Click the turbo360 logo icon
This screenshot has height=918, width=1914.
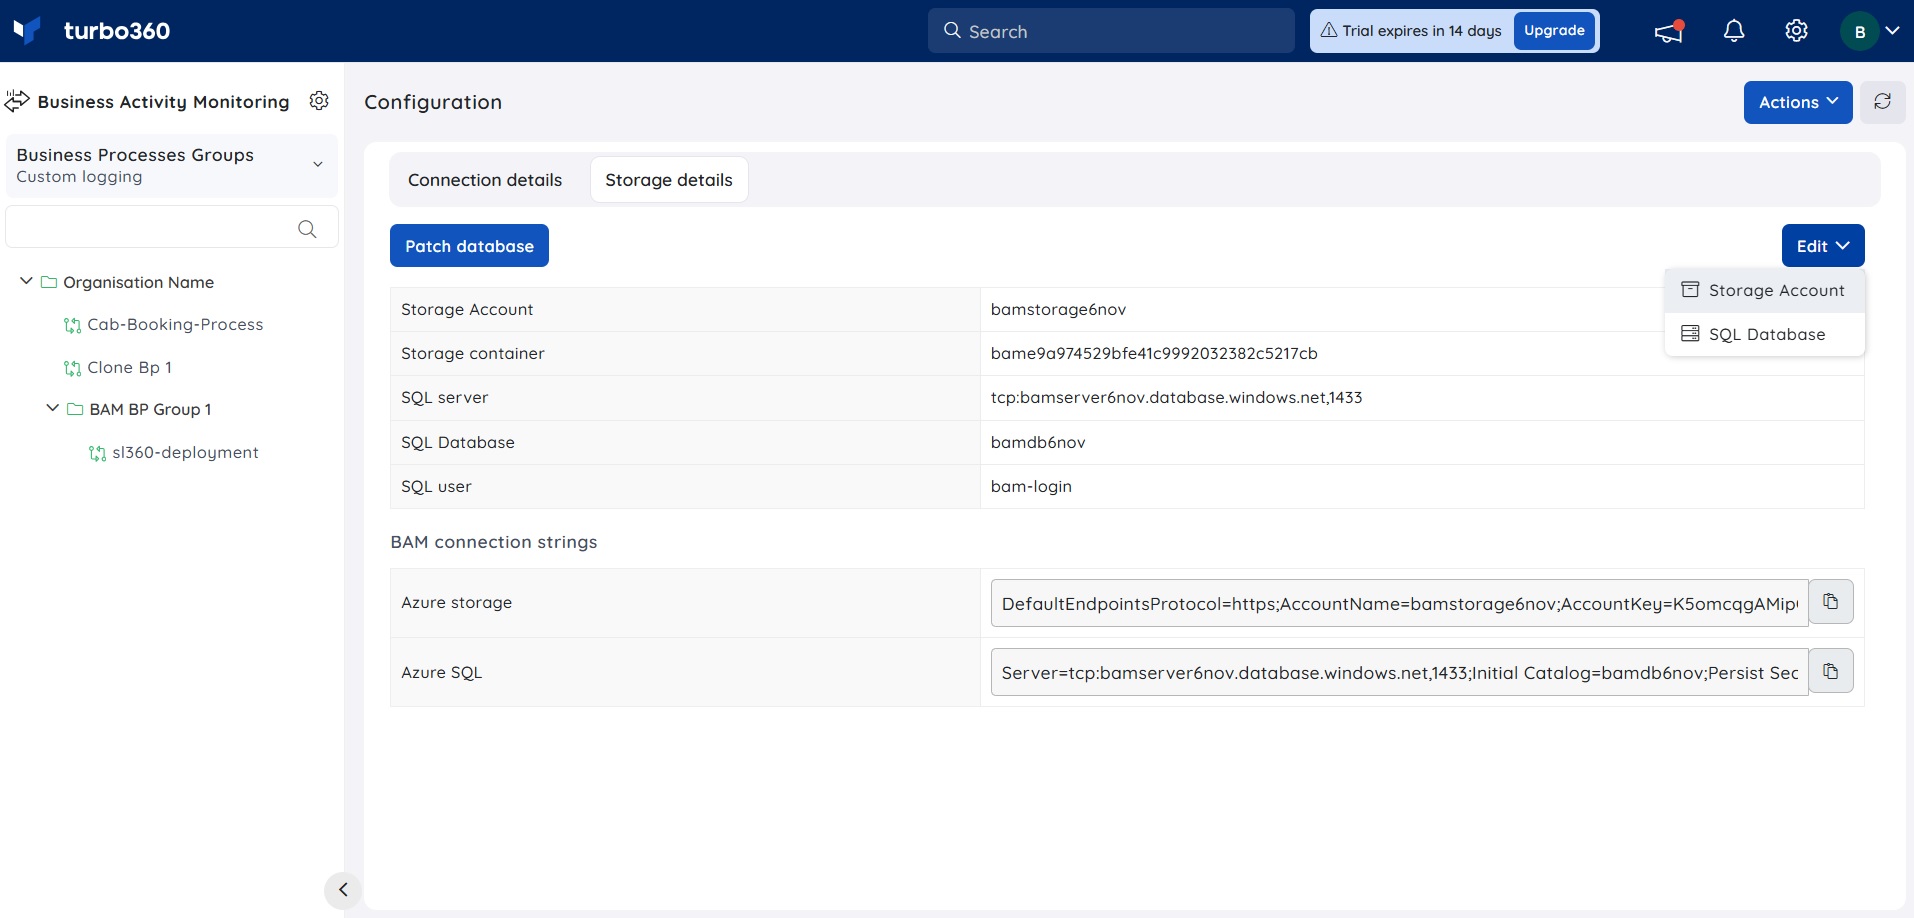[27, 30]
